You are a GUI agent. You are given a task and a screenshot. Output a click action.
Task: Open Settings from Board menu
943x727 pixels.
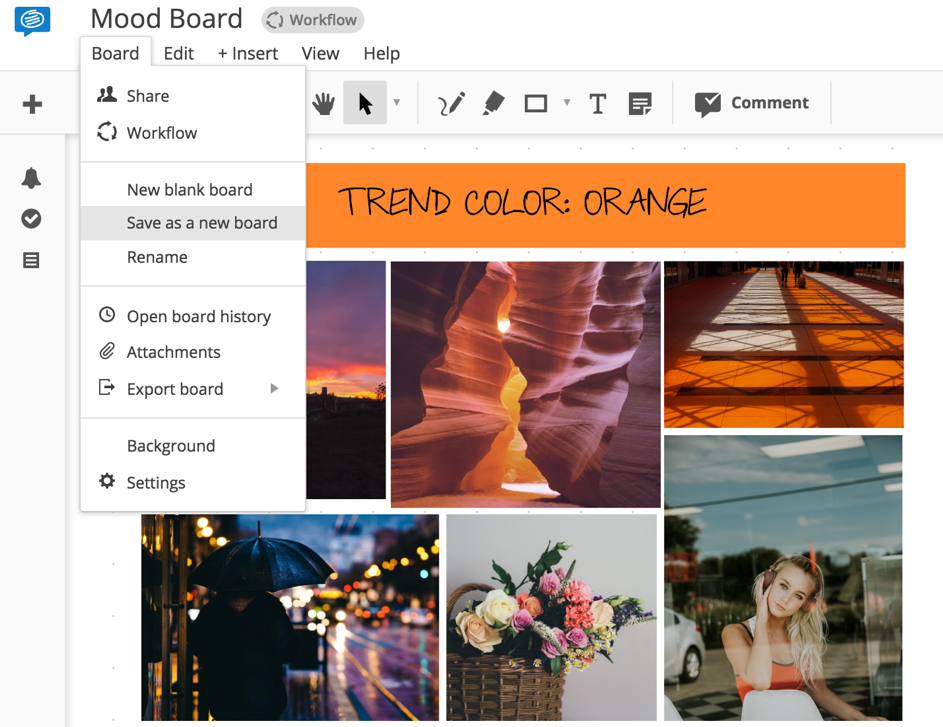coord(193,483)
